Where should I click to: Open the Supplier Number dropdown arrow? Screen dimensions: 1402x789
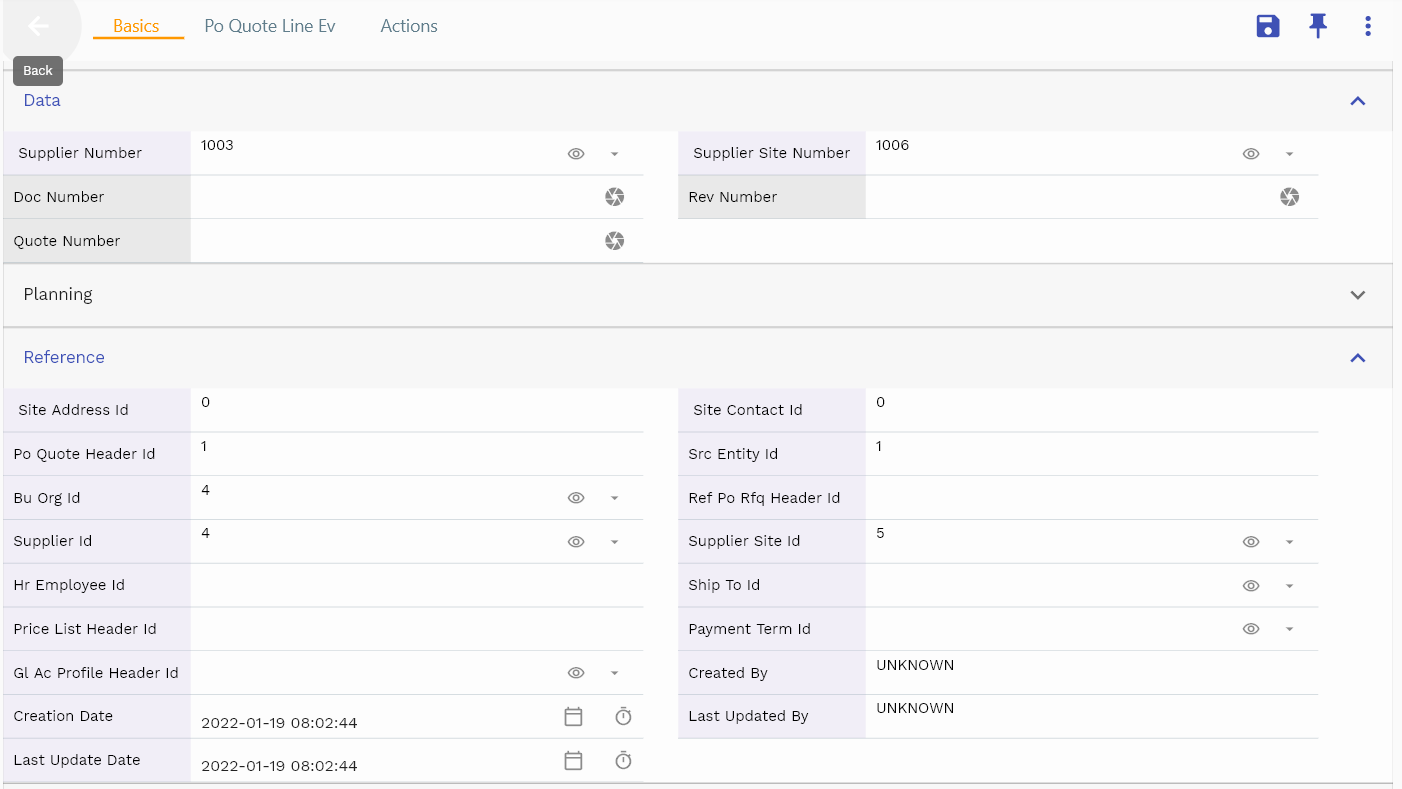614,154
